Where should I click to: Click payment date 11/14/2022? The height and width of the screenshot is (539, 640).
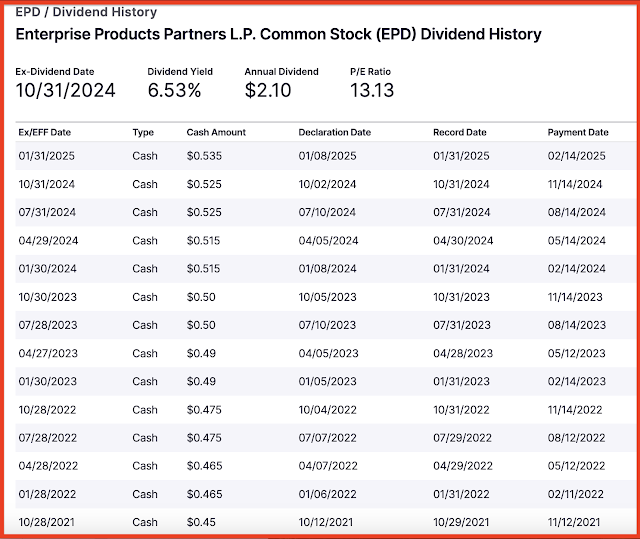575,410
